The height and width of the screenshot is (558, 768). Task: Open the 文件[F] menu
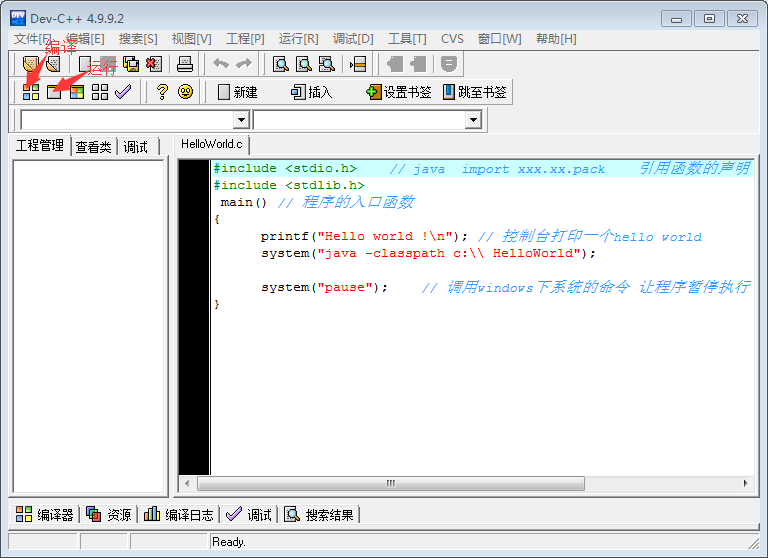33,39
